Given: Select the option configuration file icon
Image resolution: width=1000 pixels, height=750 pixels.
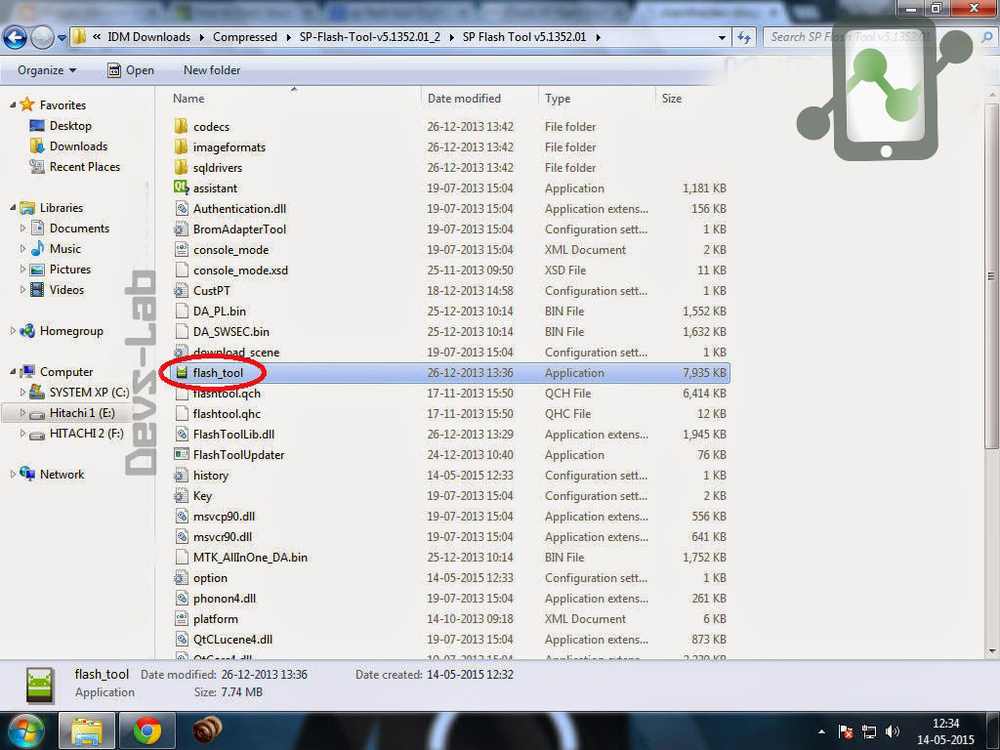Looking at the screenshot, I should click(x=182, y=578).
